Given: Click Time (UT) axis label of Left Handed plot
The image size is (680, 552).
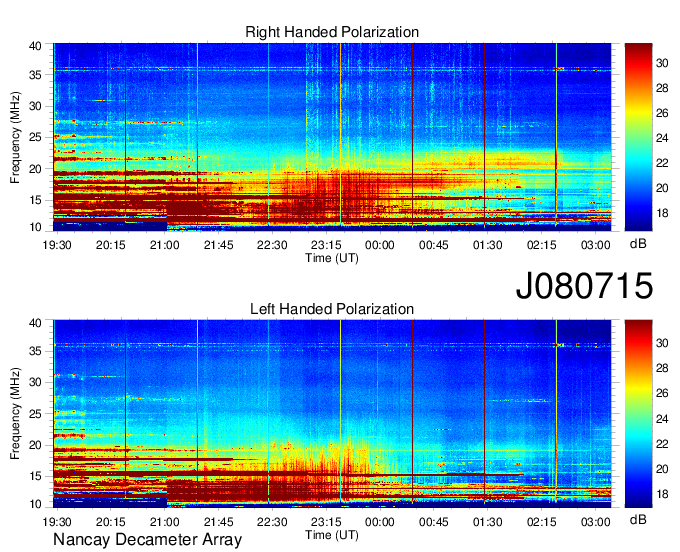Looking at the screenshot, I should (x=332, y=535).
